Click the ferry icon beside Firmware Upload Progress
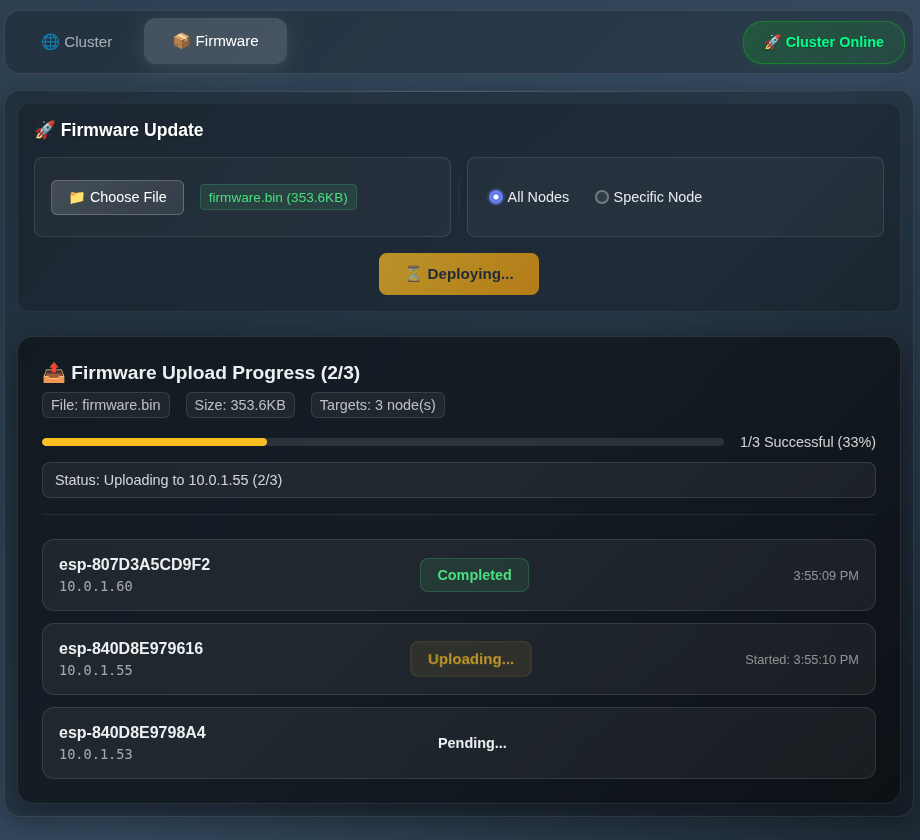The height and width of the screenshot is (840, 920). coord(53,372)
